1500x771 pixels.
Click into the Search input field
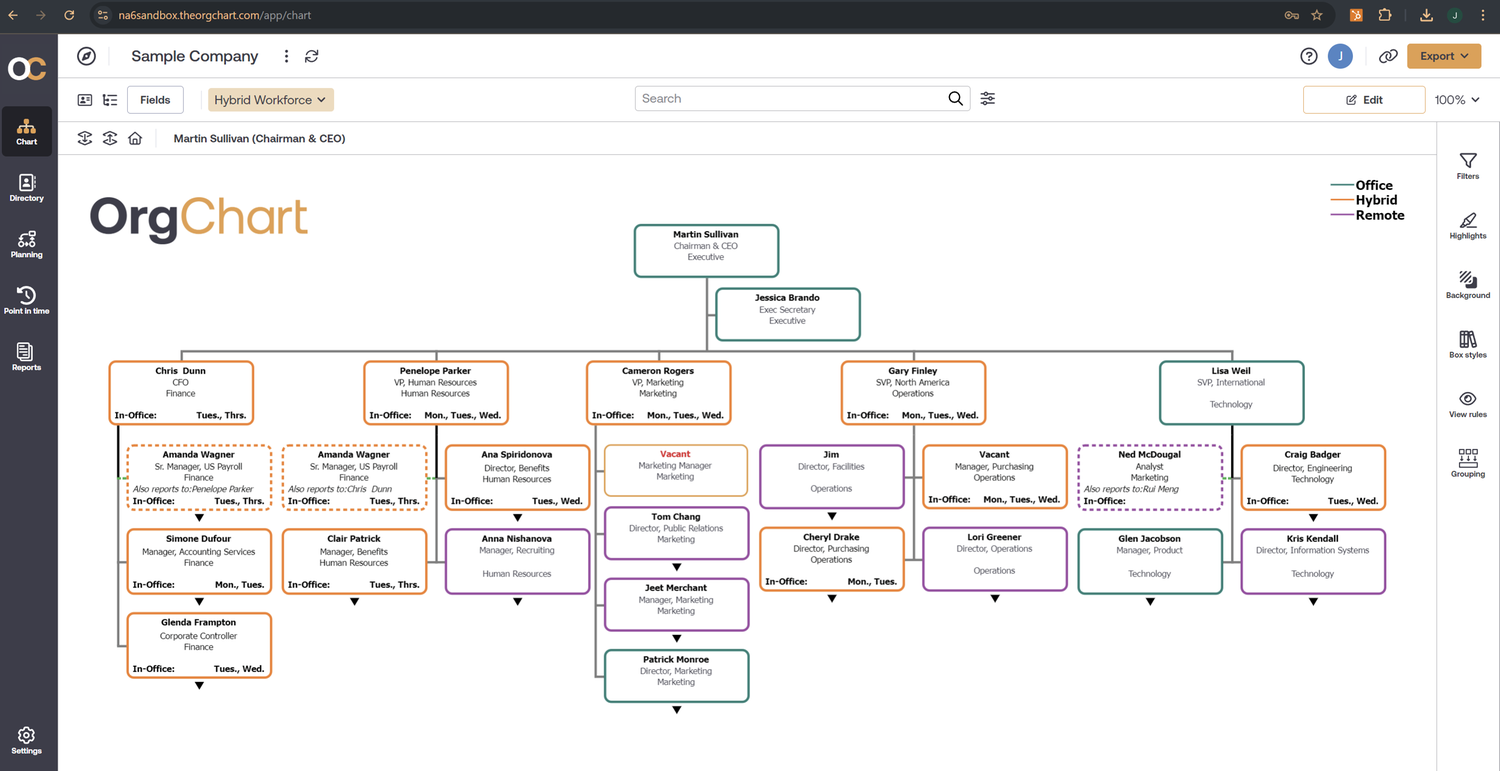click(790, 99)
